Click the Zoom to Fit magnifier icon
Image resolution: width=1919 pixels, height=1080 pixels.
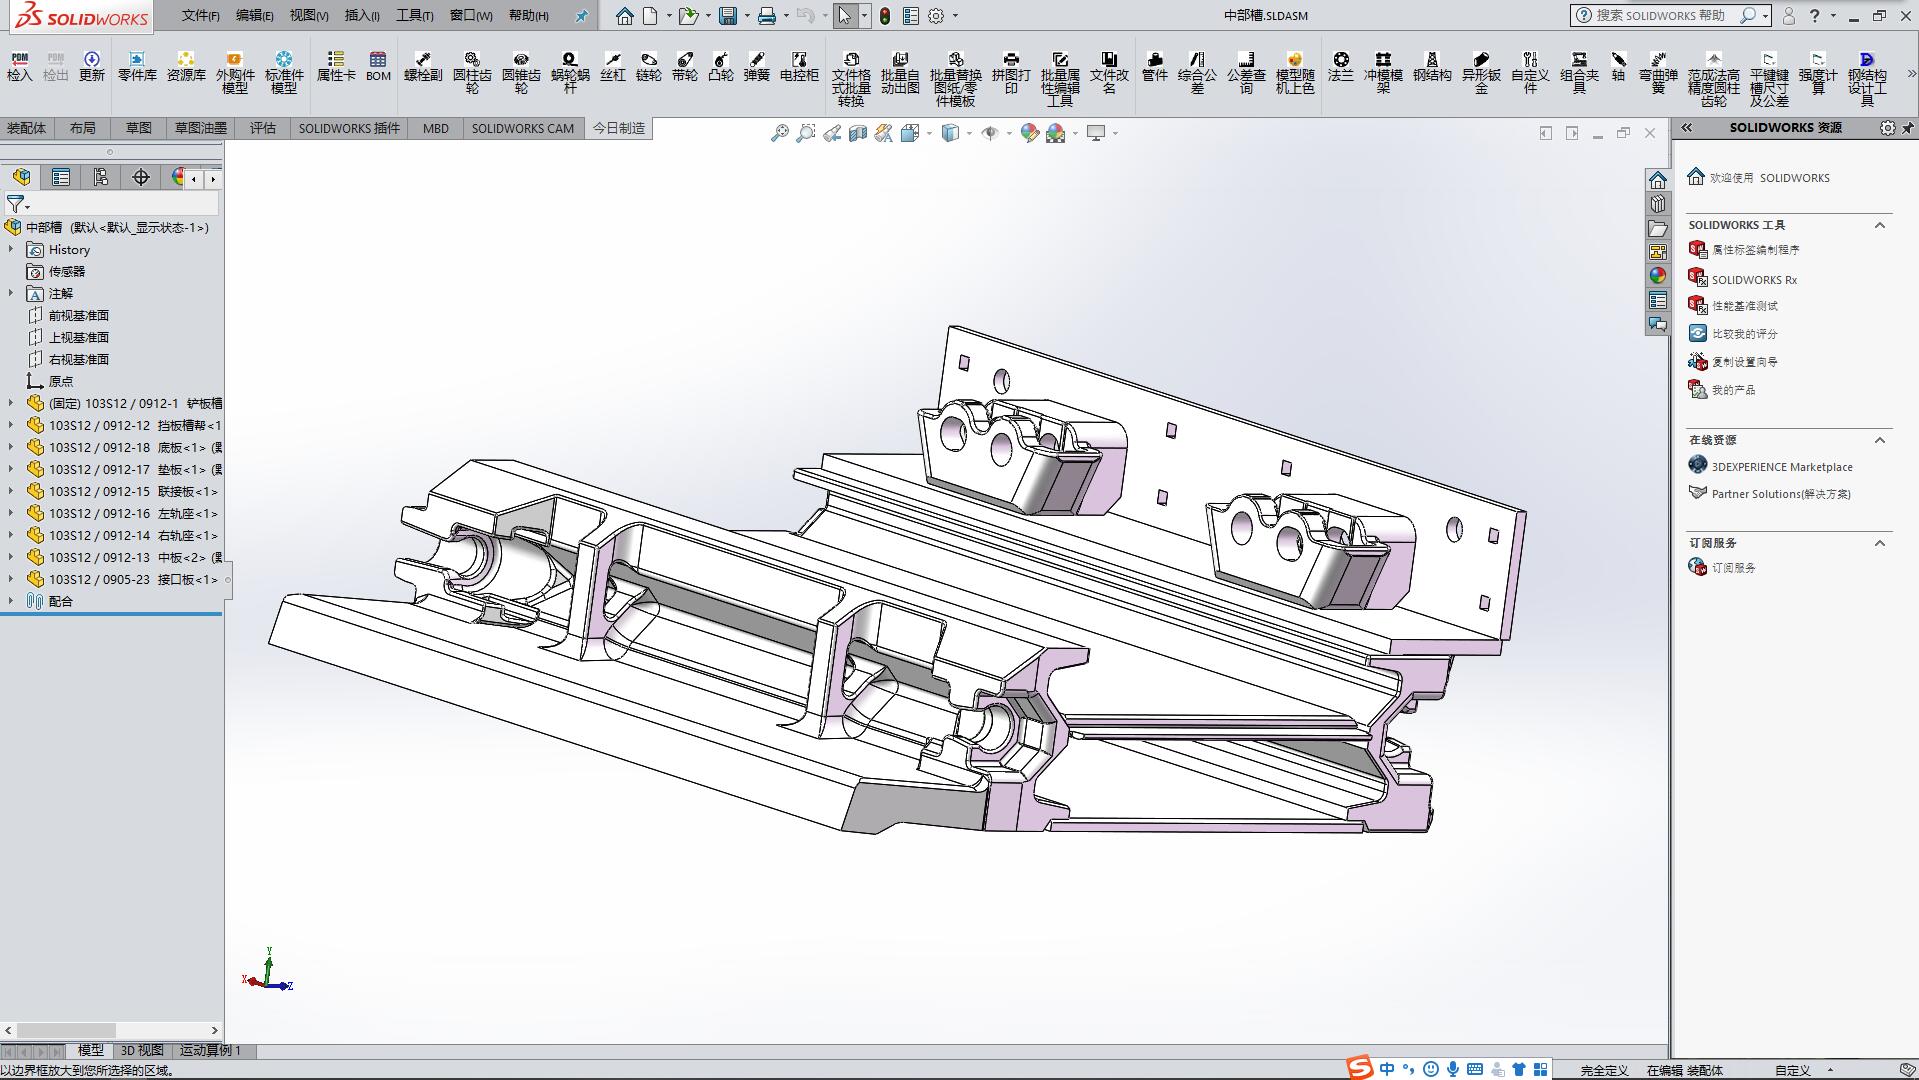(x=780, y=133)
